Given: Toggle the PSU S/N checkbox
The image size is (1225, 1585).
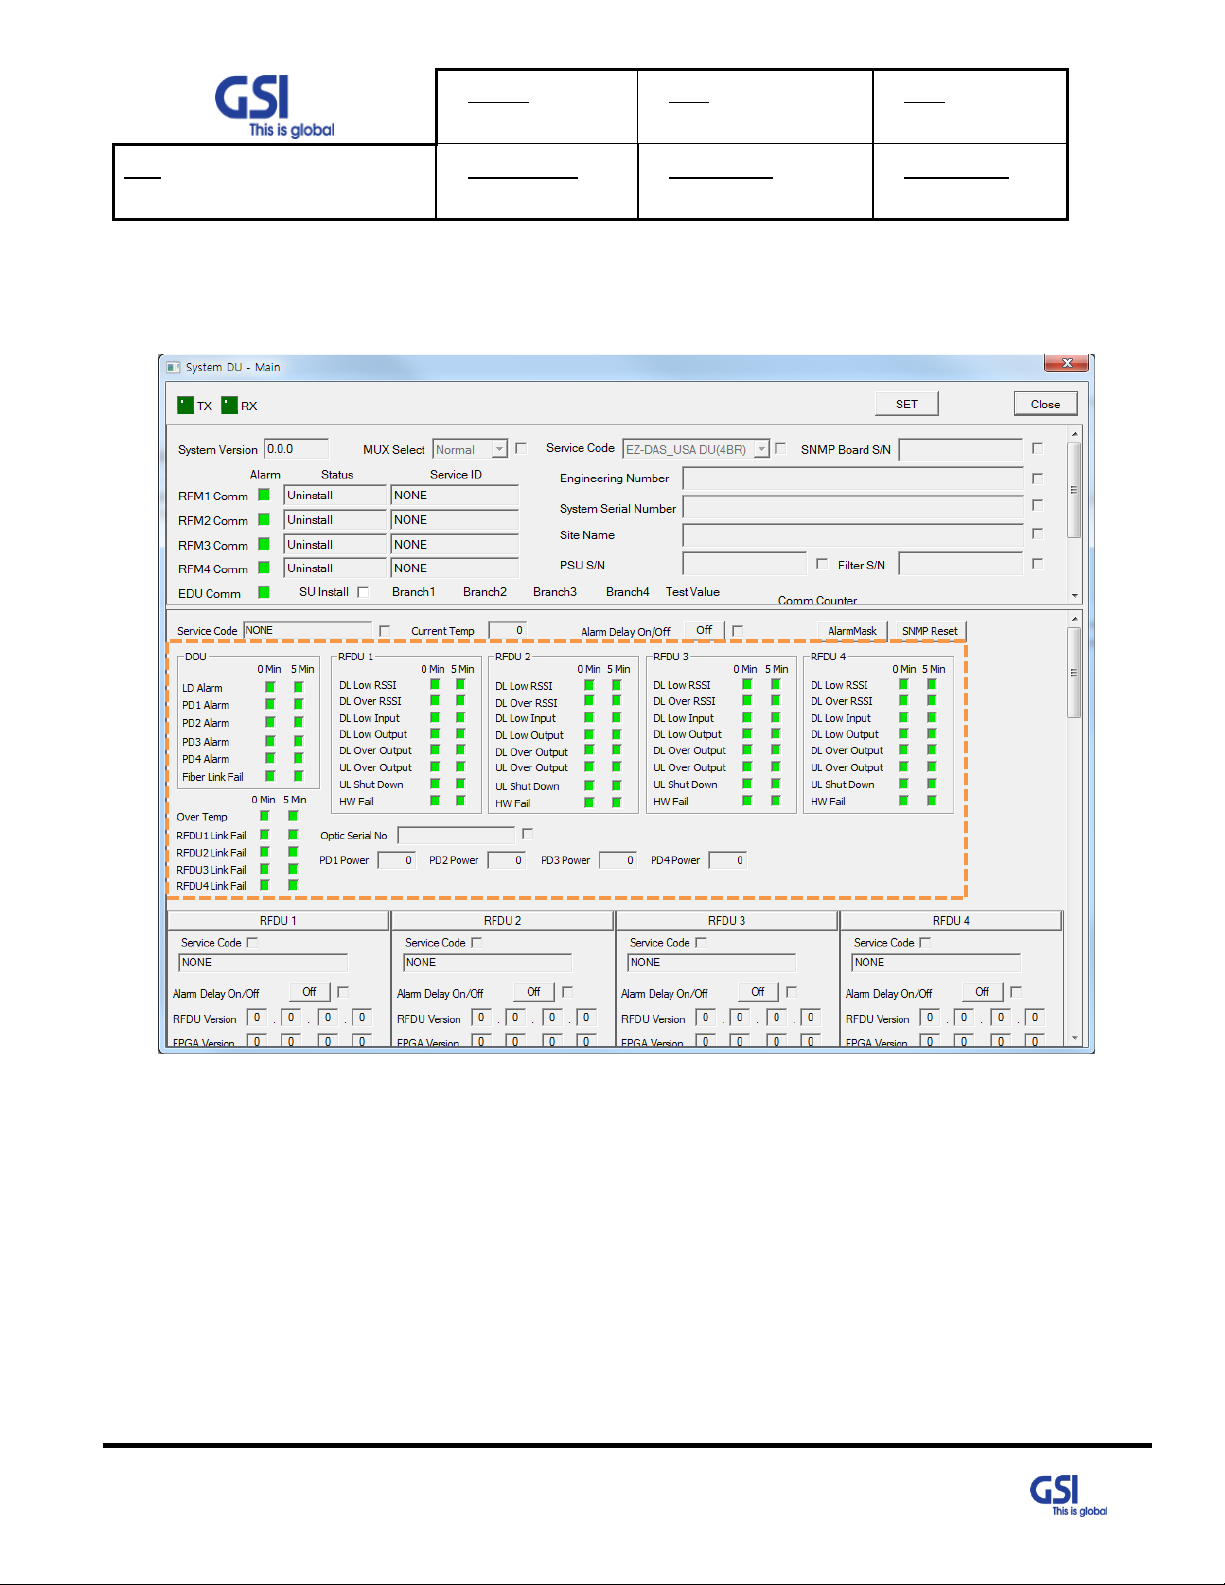Looking at the screenshot, I should [x=821, y=564].
